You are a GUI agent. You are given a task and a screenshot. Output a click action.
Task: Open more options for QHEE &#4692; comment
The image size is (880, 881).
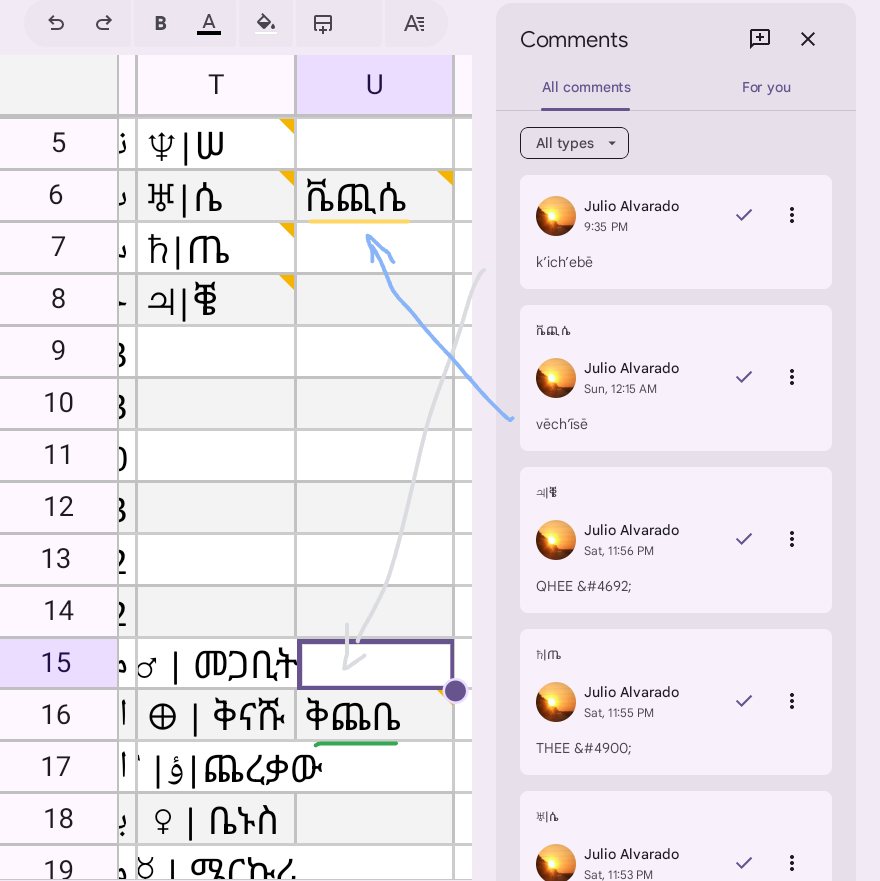point(792,539)
